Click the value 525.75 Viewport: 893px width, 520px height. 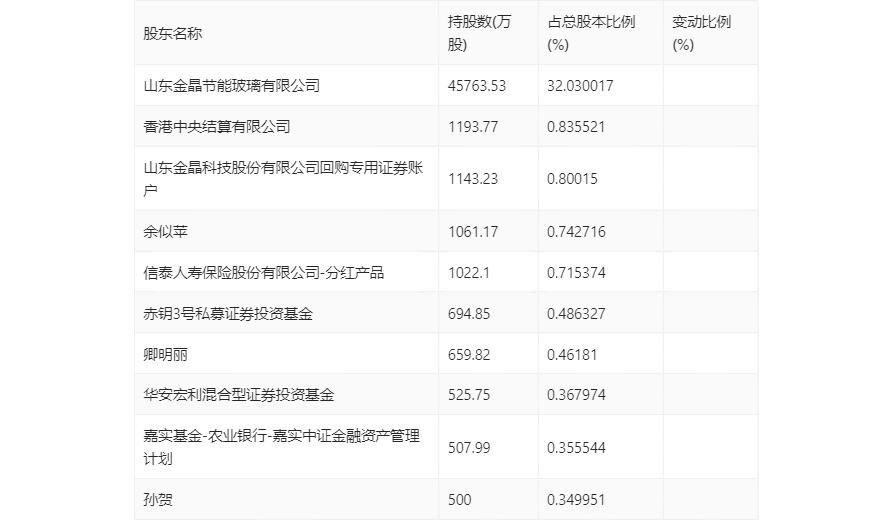[x=469, y=395]
